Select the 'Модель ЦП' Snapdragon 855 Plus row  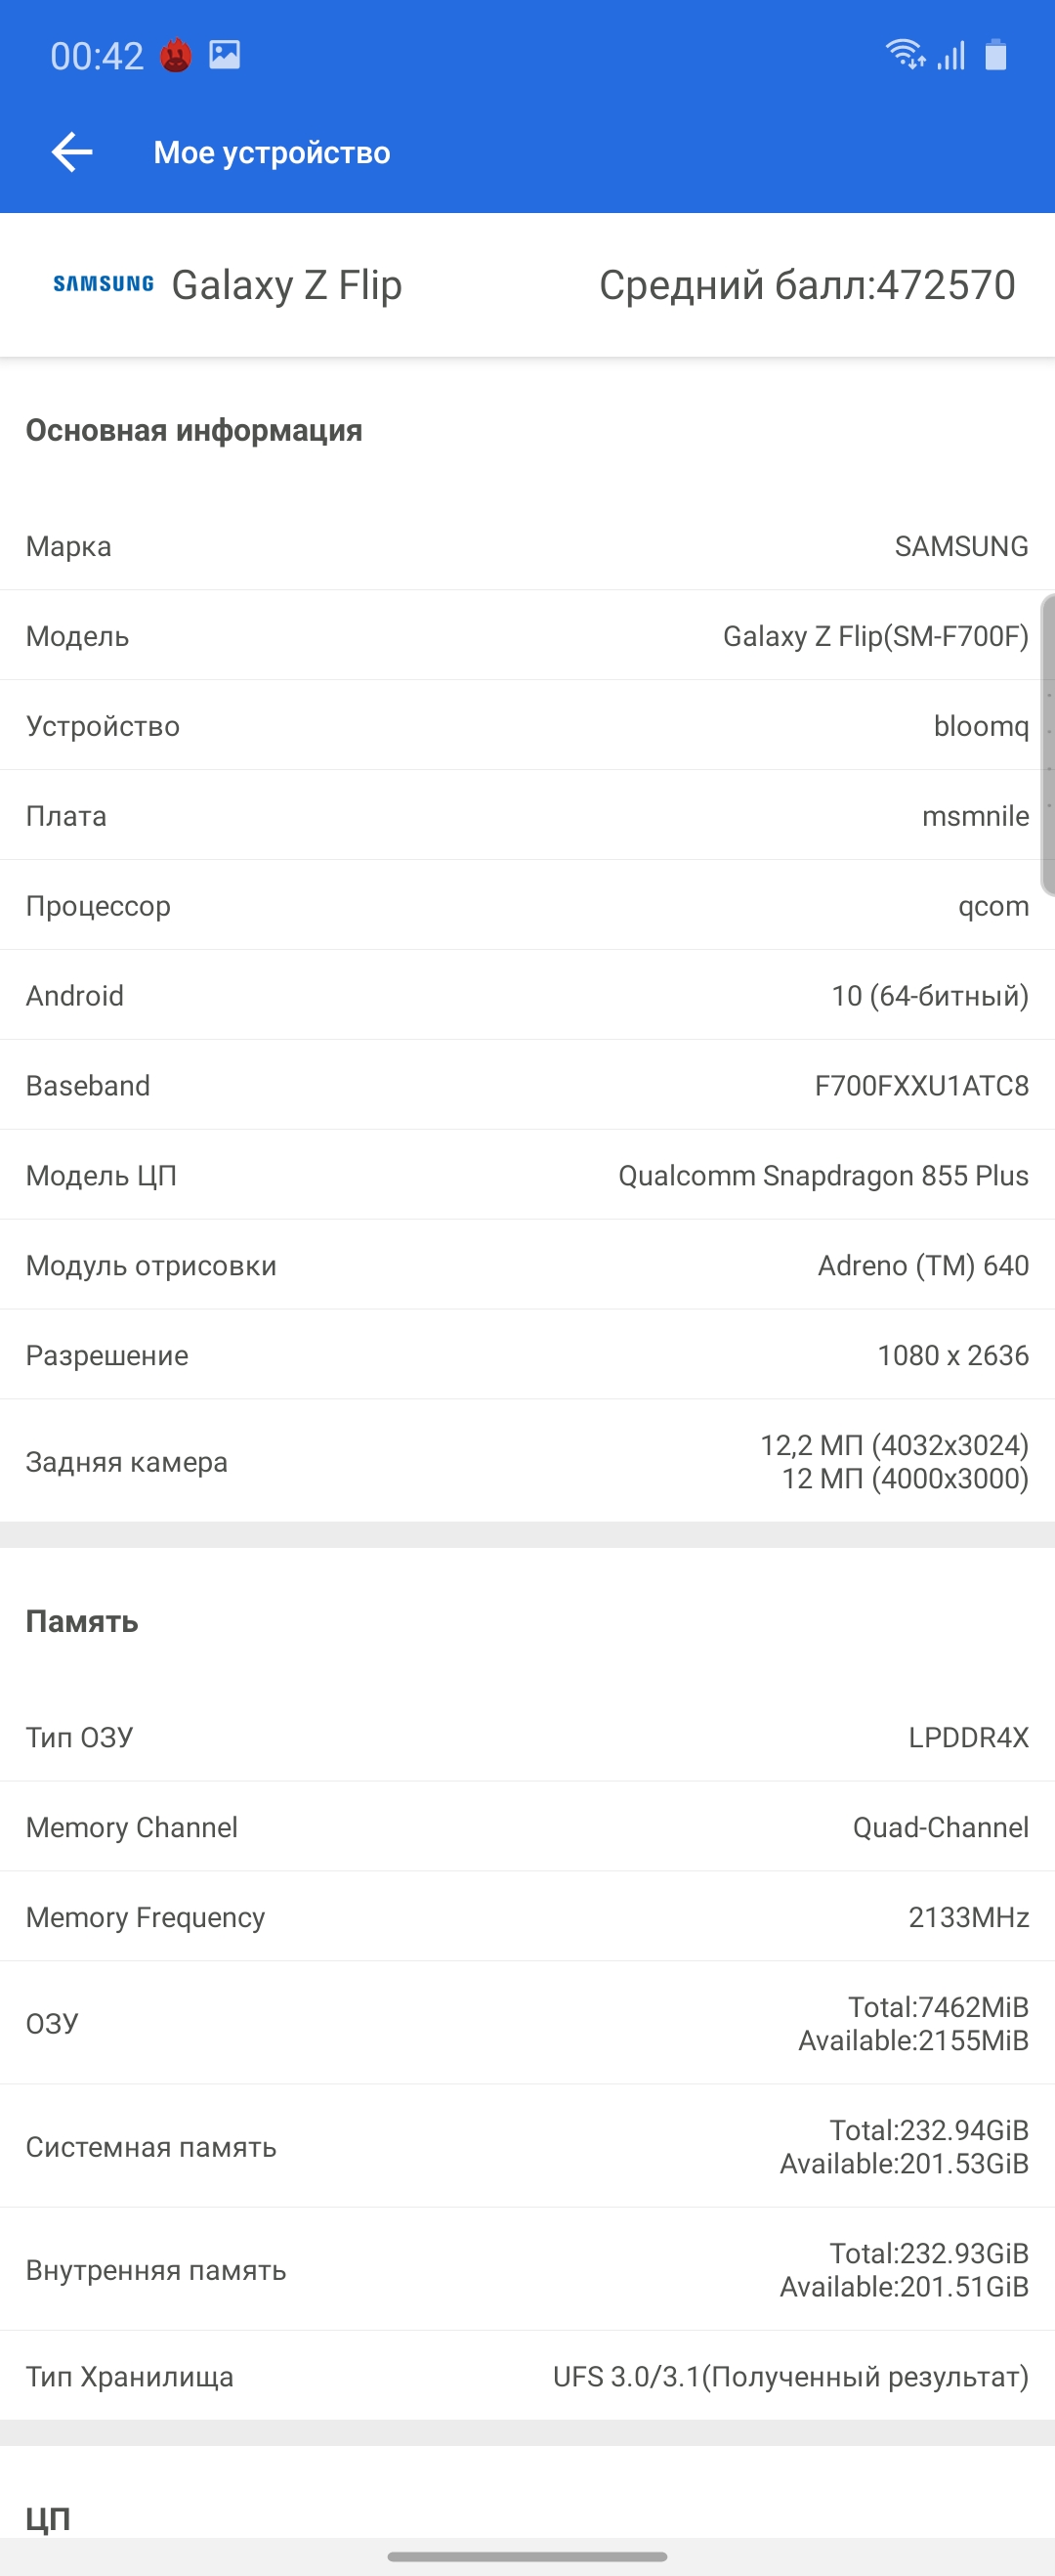527,1175
